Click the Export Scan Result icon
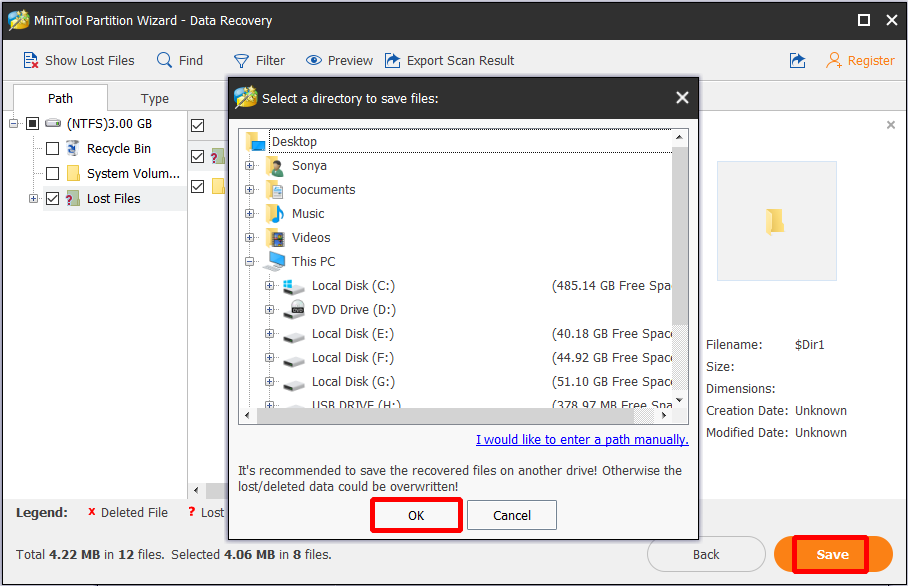The image size is (908, 586). [x=393, y=60]
